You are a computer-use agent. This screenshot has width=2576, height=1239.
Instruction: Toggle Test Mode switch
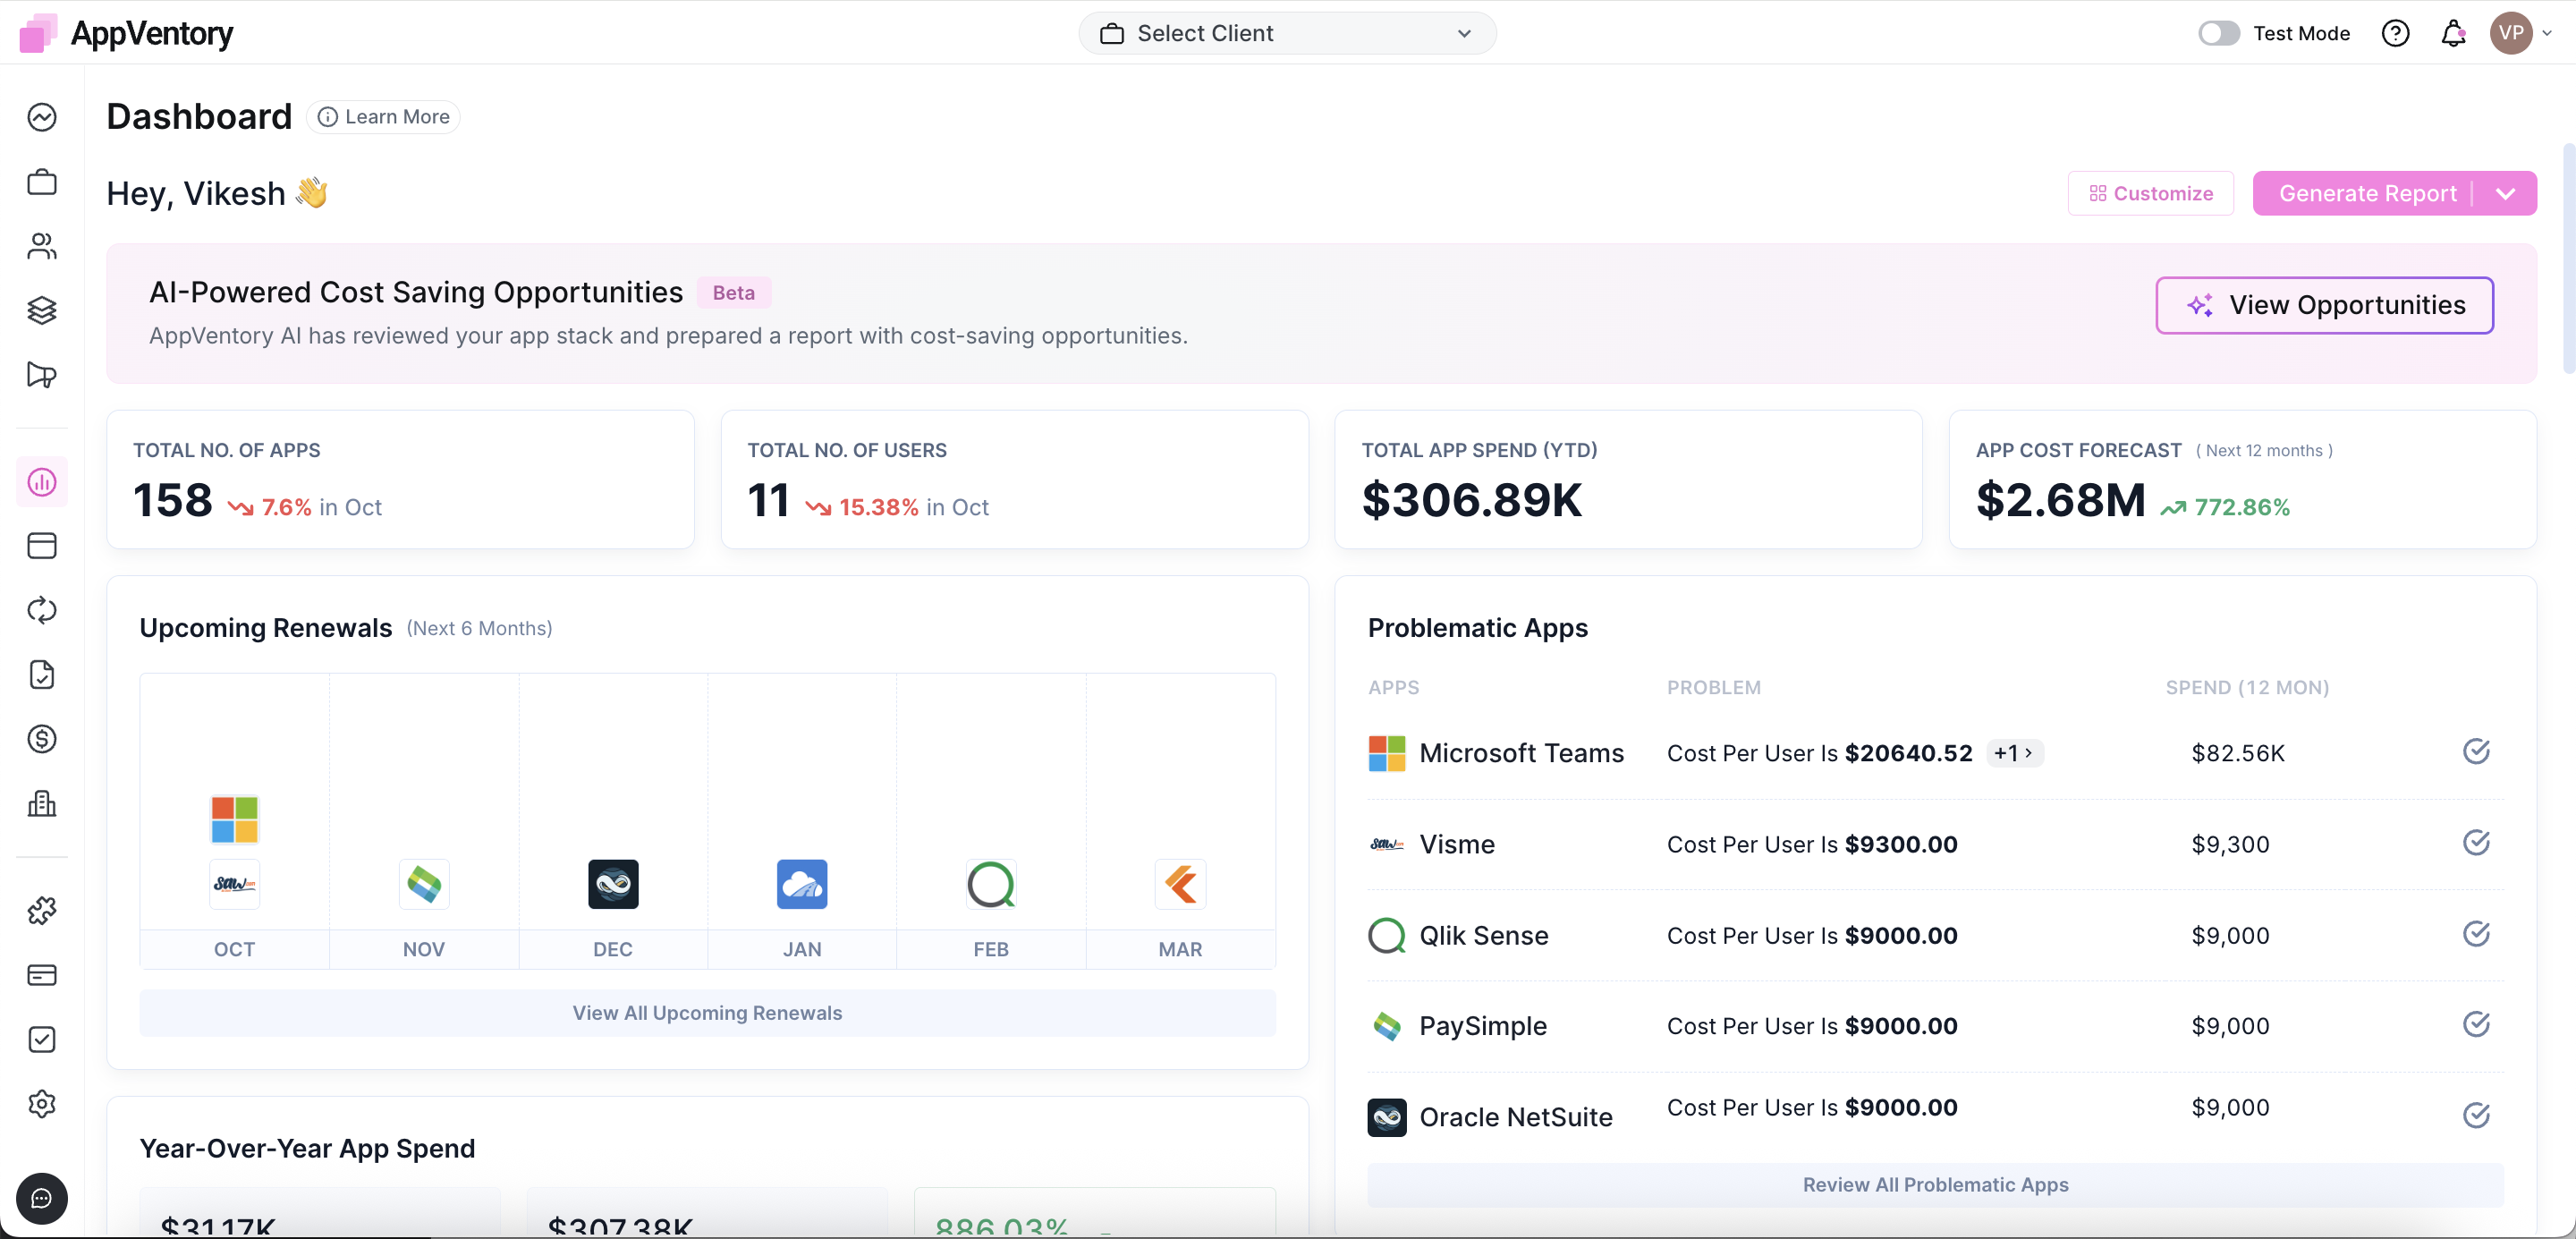click(2218, 34)
